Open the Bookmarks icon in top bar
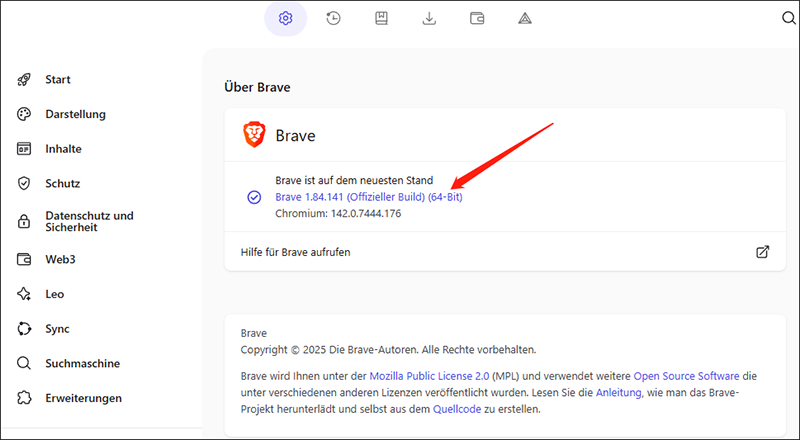 381,19
